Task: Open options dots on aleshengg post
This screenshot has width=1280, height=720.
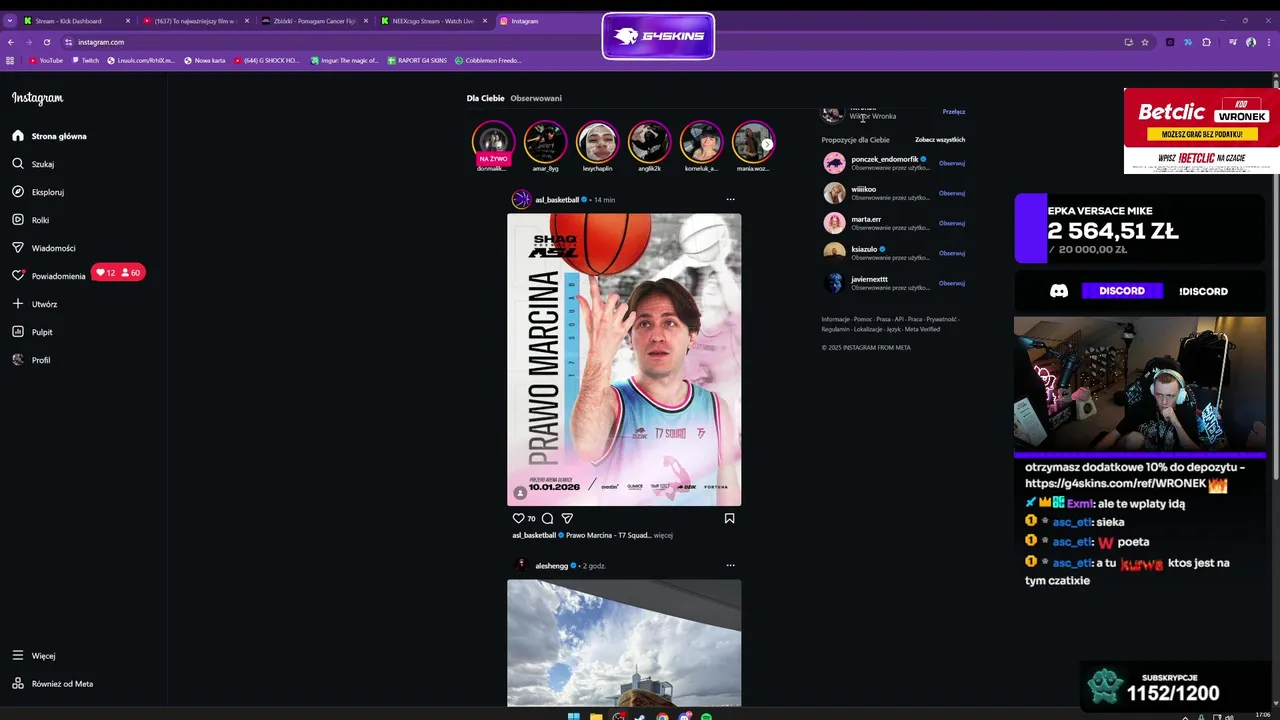Action: pos(730,566)
